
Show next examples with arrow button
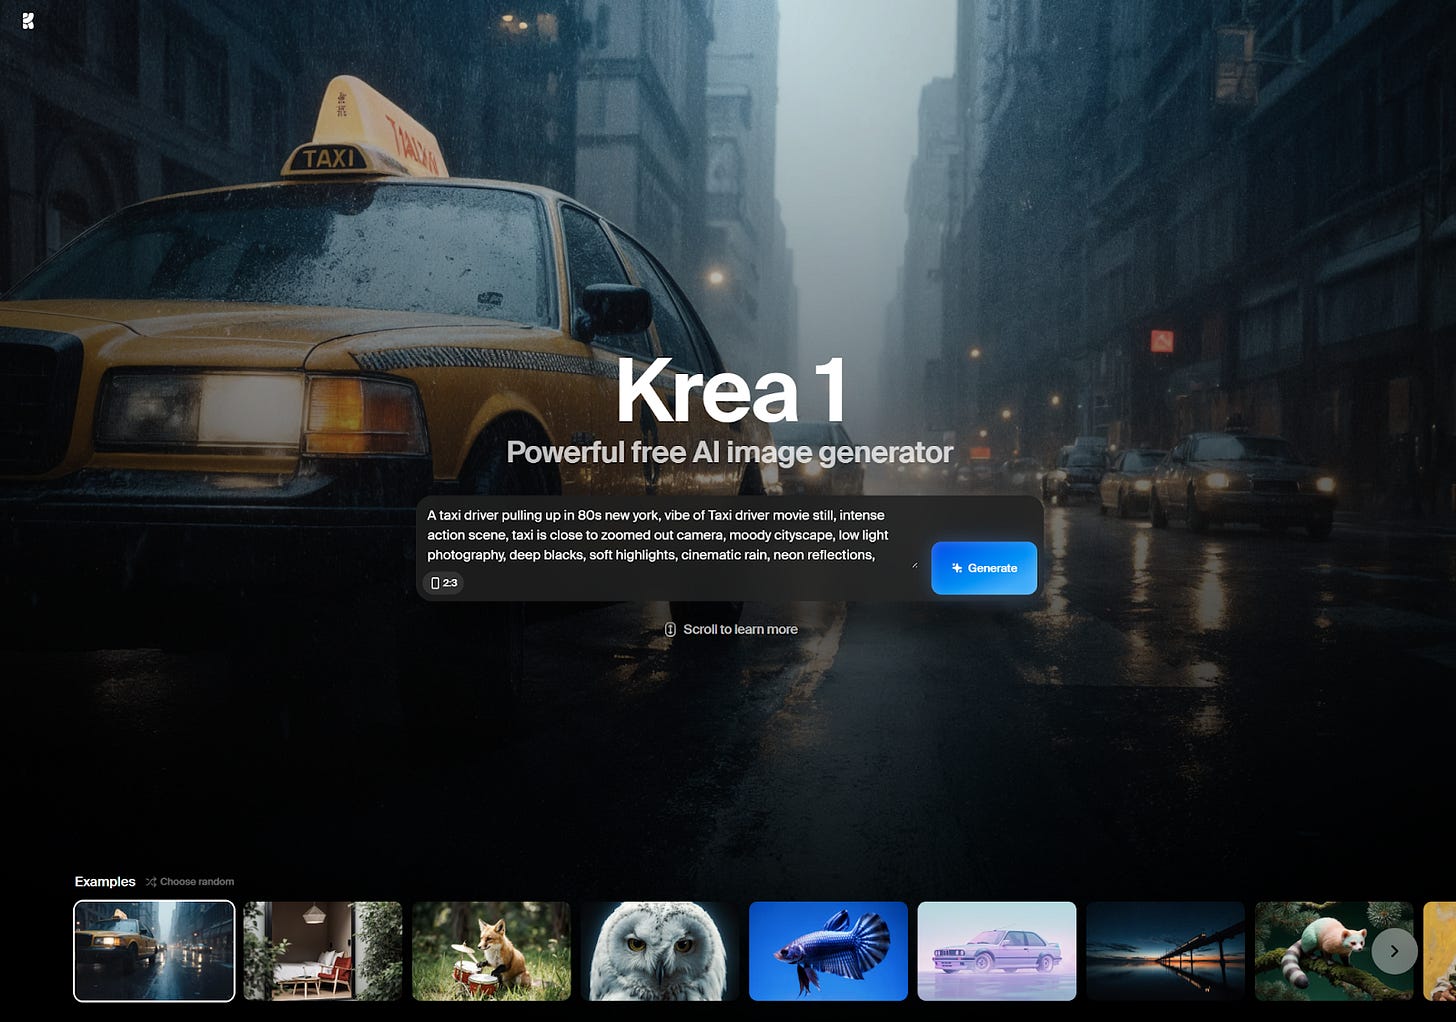(1394, 951)
